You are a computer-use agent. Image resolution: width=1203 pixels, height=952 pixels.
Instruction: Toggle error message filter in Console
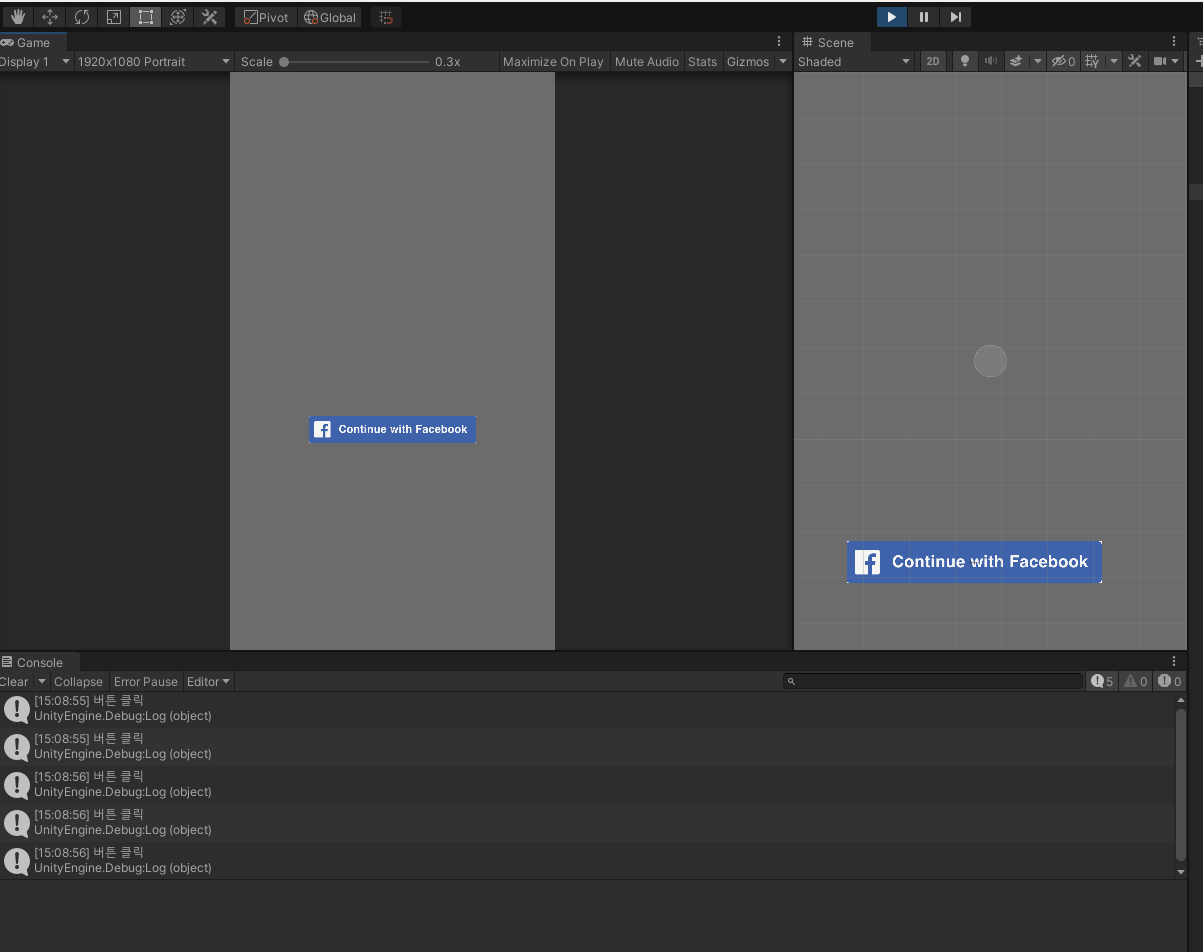1169,681
